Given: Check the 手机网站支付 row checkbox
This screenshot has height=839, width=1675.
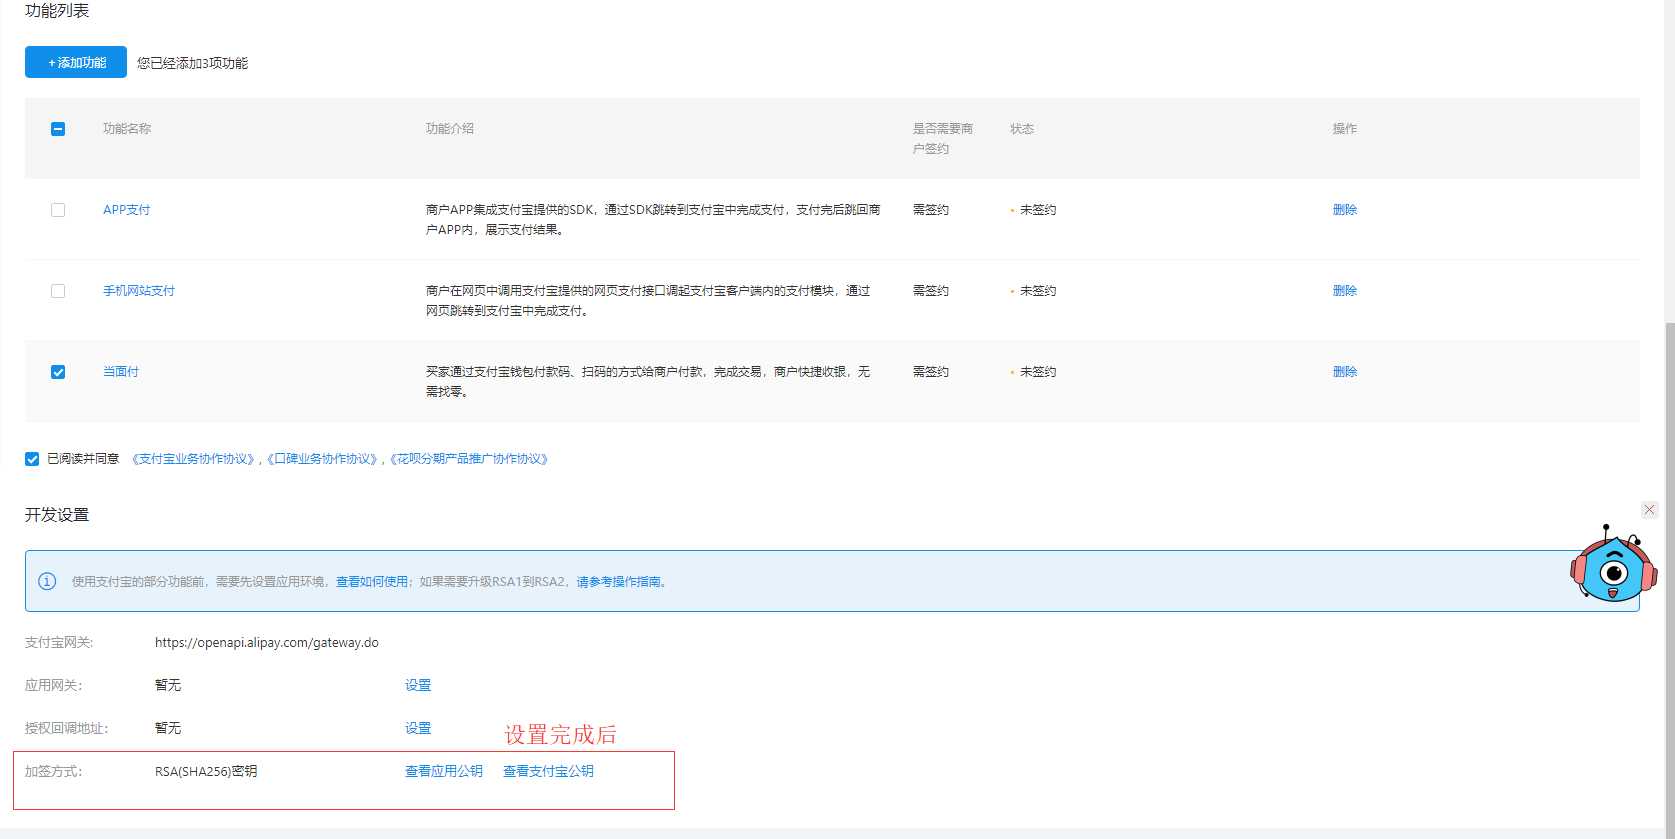Looking at the screenshot, I should 58,291.
